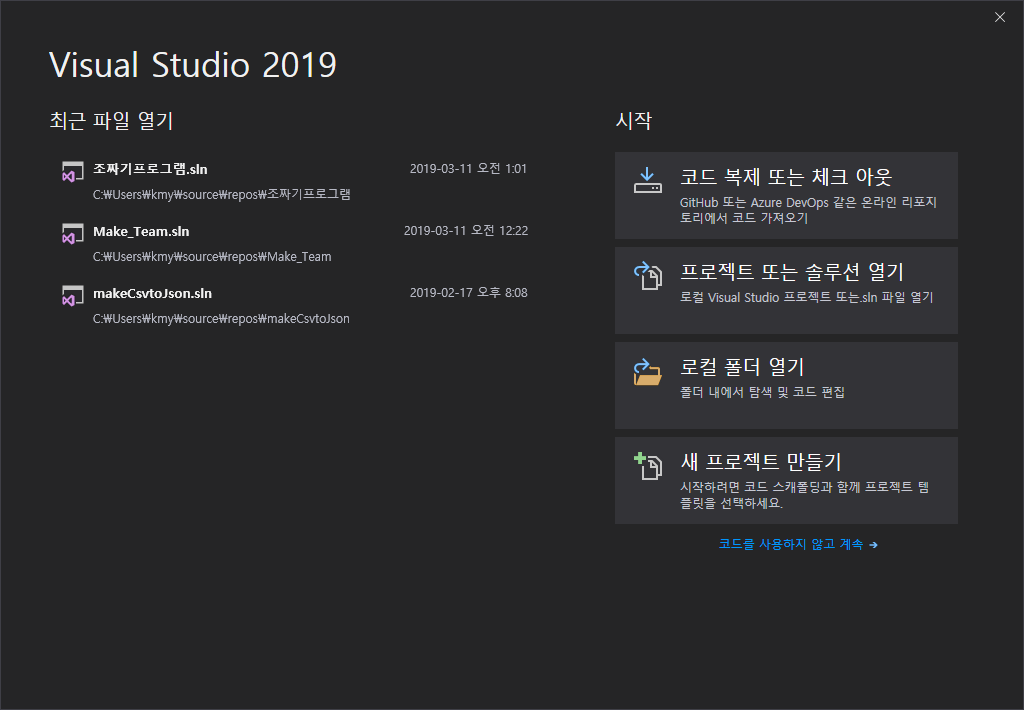Image resolution: width=1024 pixels, height=710 pixels.
Task: Click path C:\Users\kmy\source\repos\Make_Team
Action: (212, 257)
